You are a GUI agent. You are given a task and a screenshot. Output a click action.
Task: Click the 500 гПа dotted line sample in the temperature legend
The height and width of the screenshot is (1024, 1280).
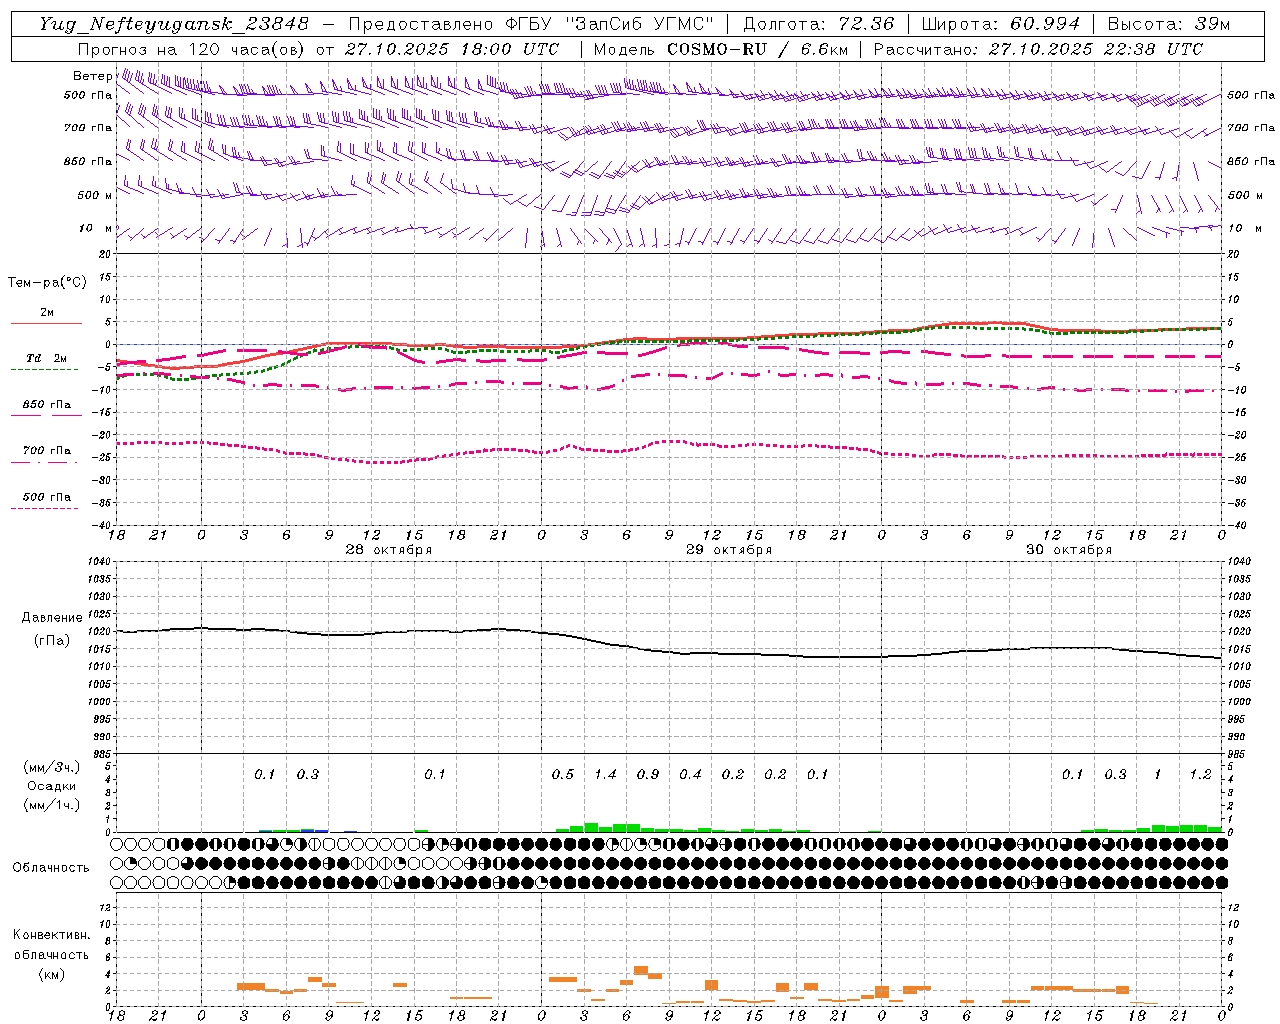click(x=44, y=508)
